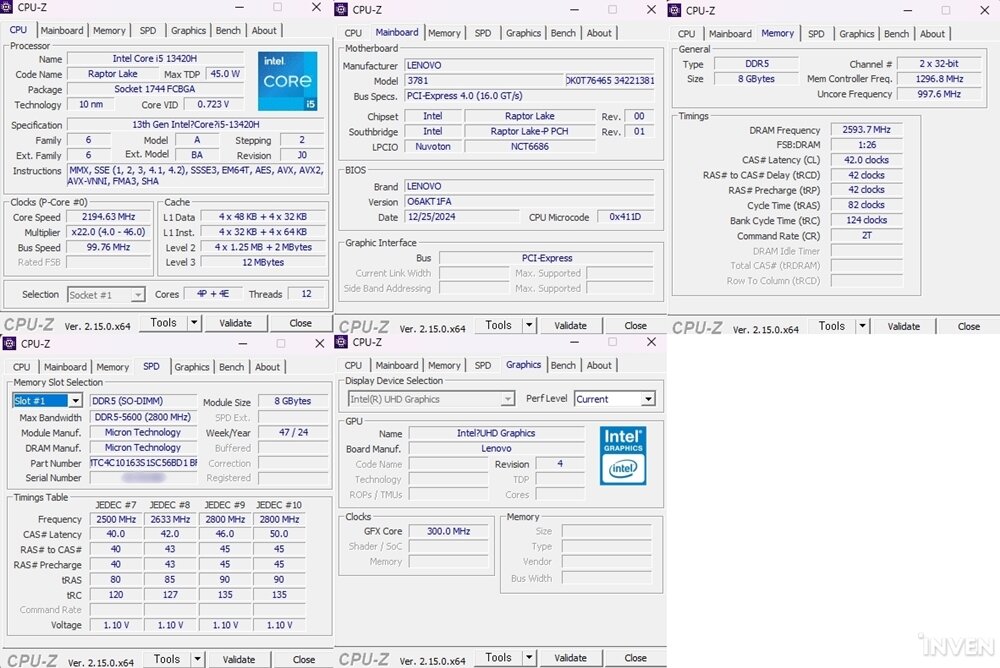
Task: Click the GFX Core clock value "300.0 MHz"
Action: point(448,531)
